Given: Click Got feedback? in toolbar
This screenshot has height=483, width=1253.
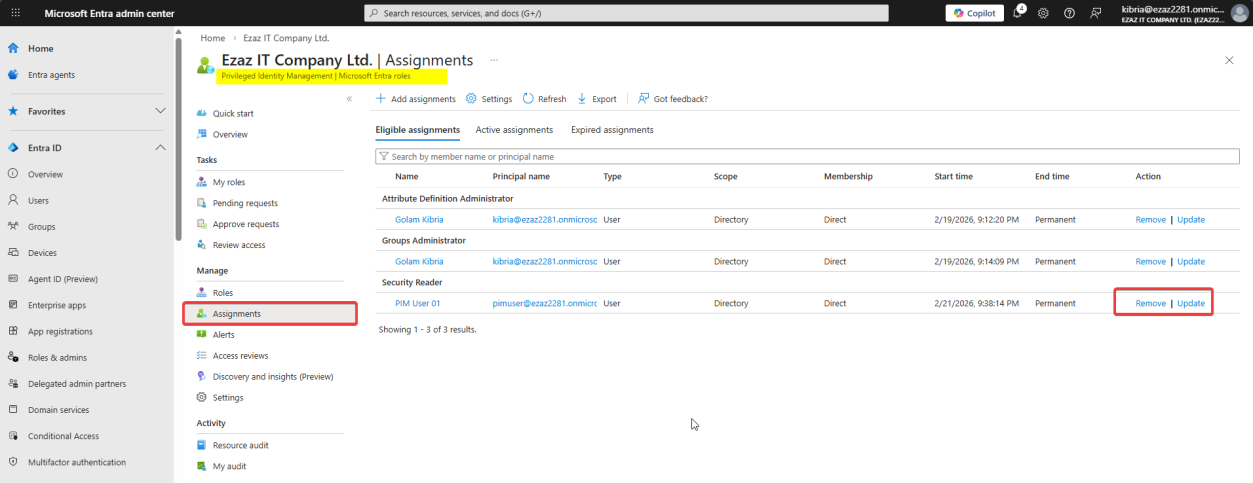Looking at the screenshot, I should (x=673, y=99).
